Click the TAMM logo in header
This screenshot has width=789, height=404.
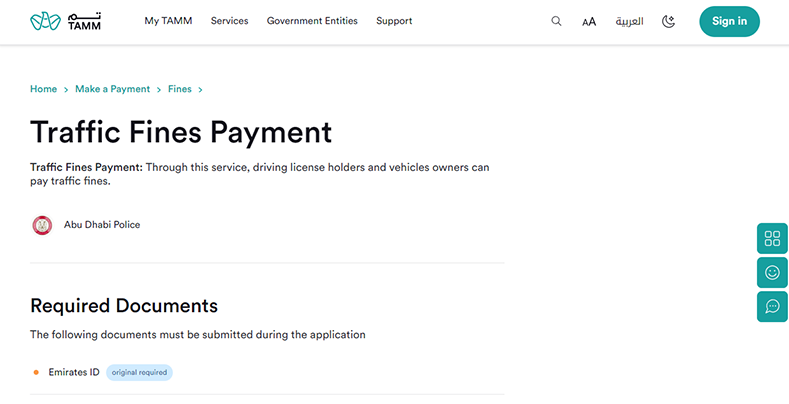click(65, 21)
